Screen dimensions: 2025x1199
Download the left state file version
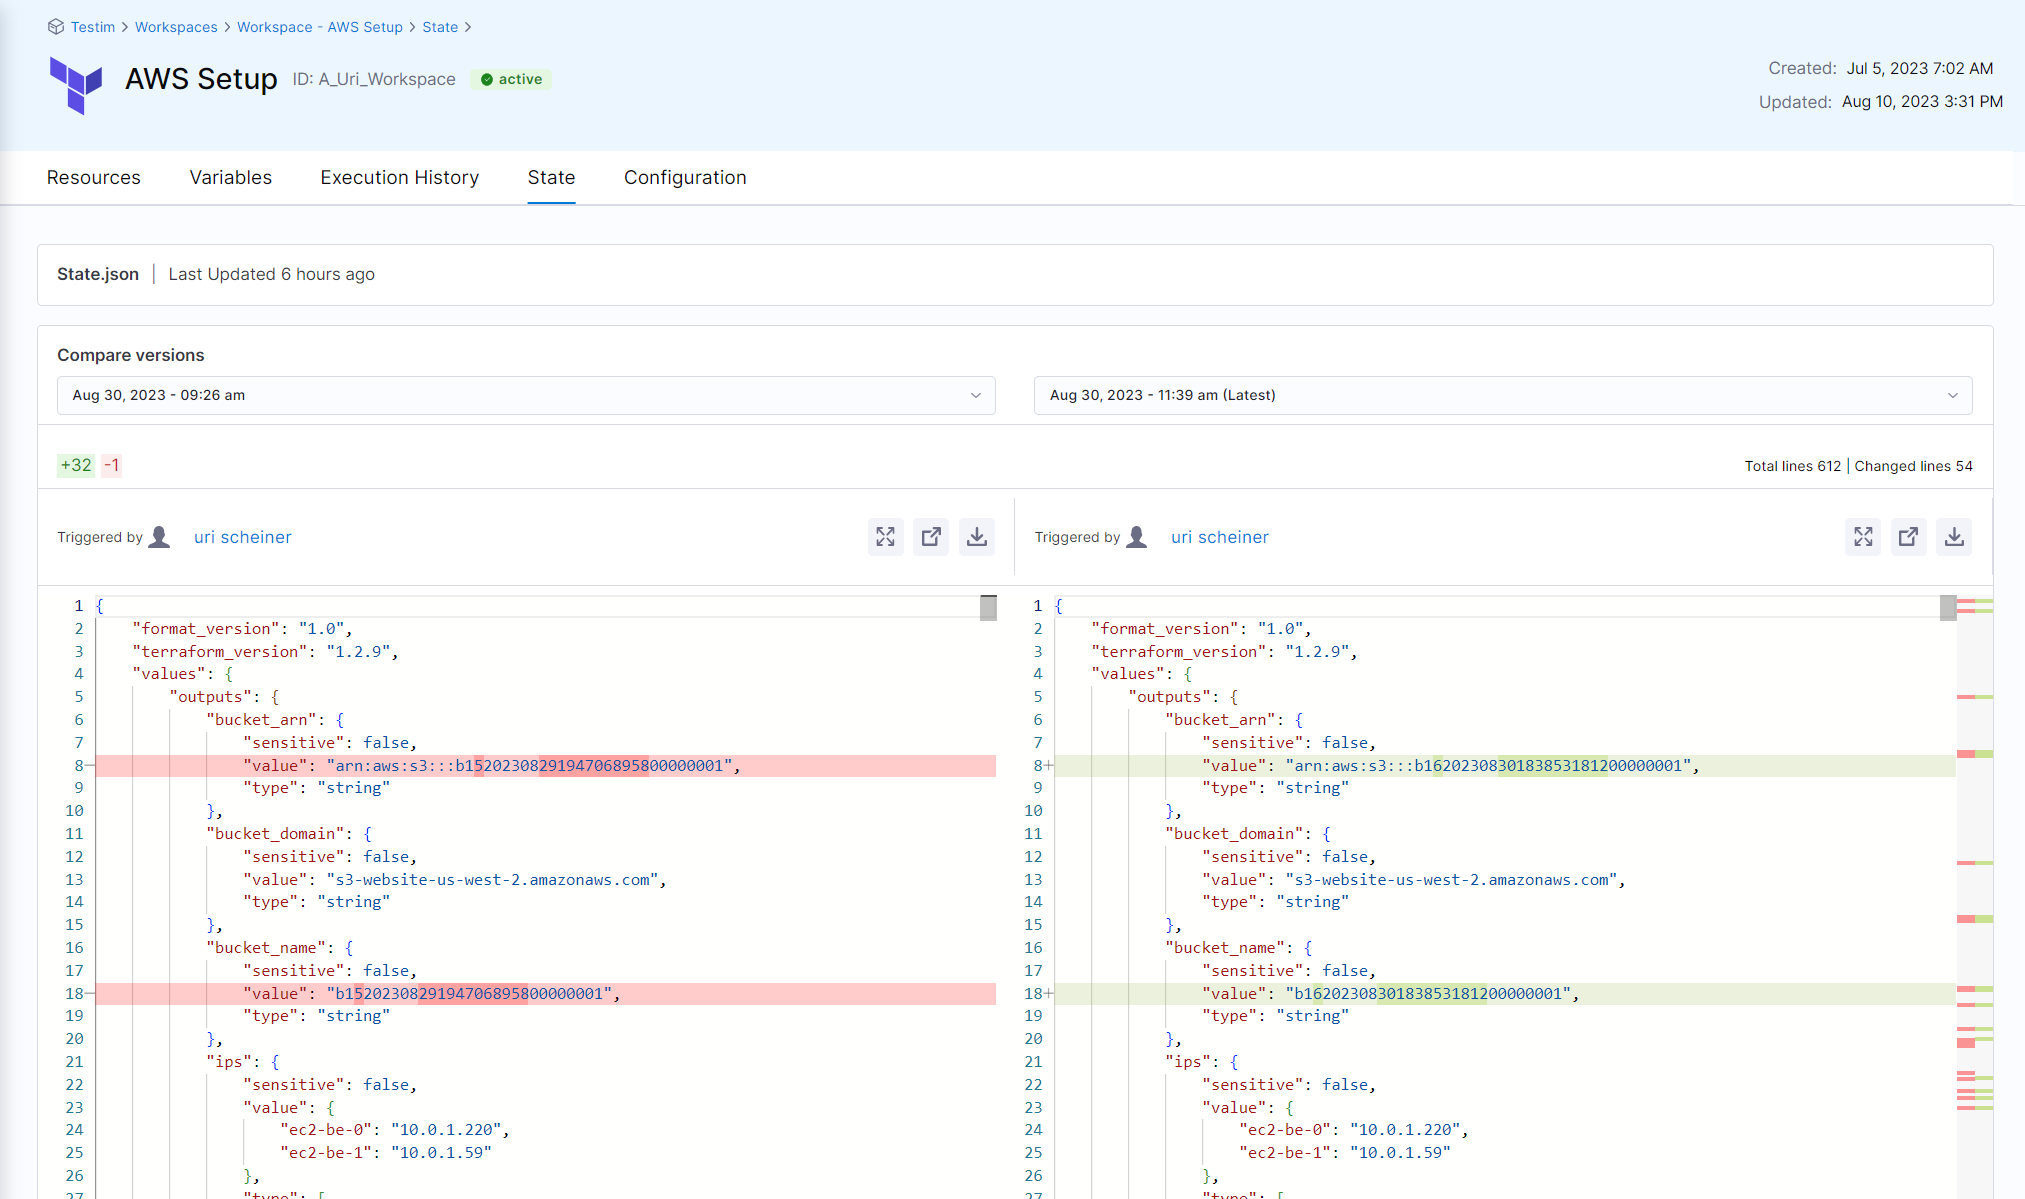pos(977,537)
